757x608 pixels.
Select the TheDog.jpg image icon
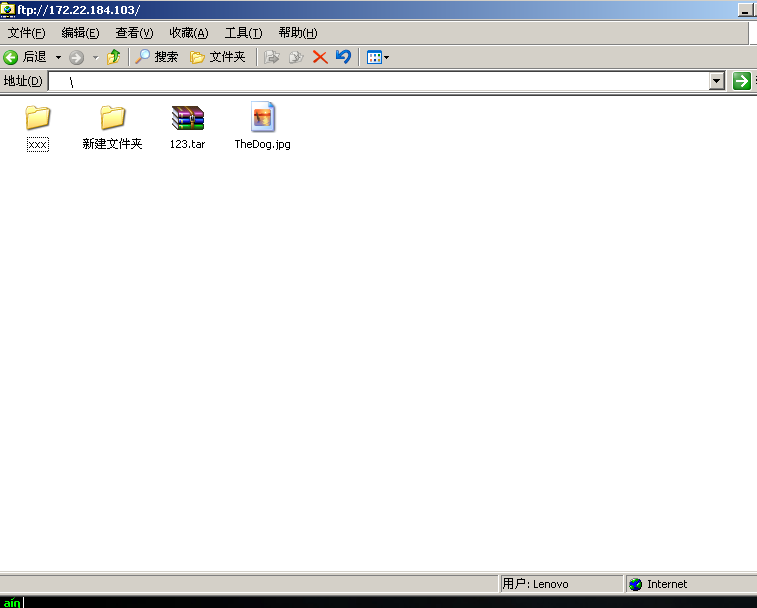263,117
